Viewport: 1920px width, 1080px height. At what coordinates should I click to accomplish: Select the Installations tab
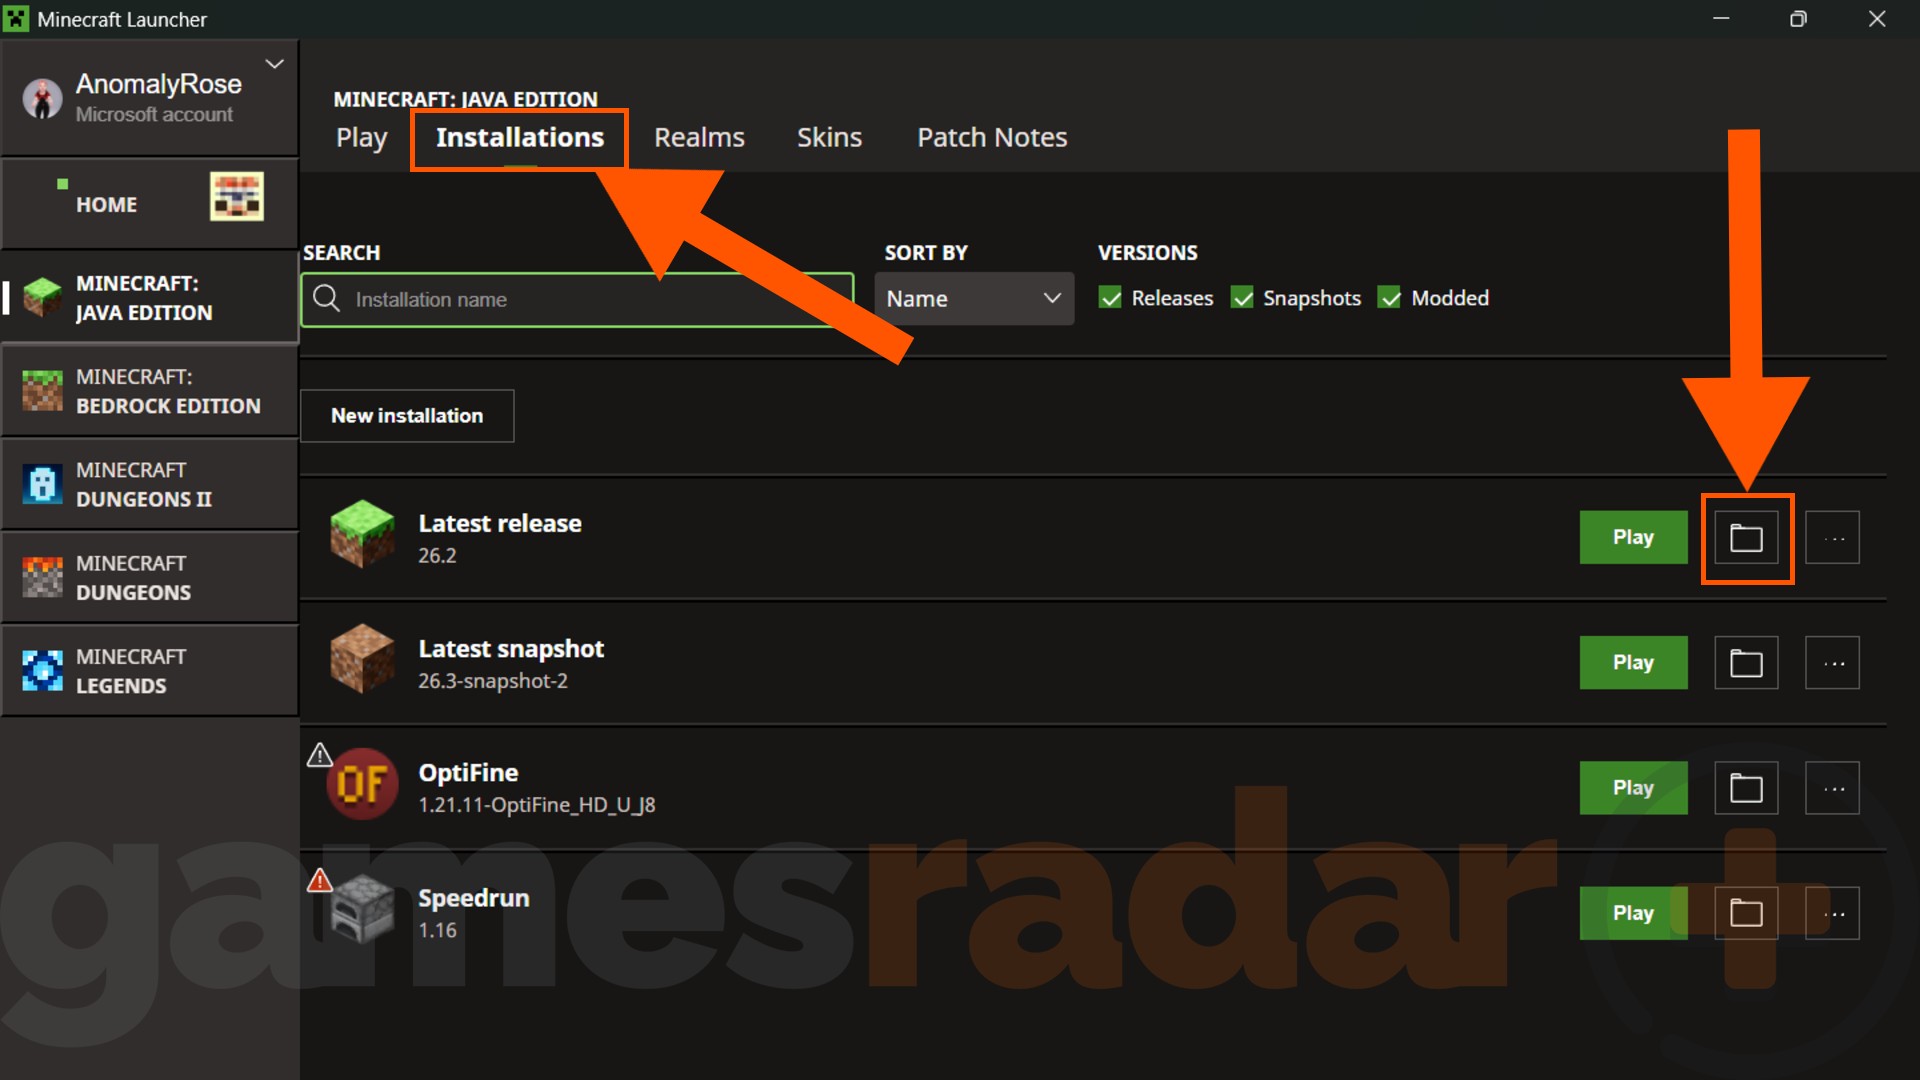point(519,138)
